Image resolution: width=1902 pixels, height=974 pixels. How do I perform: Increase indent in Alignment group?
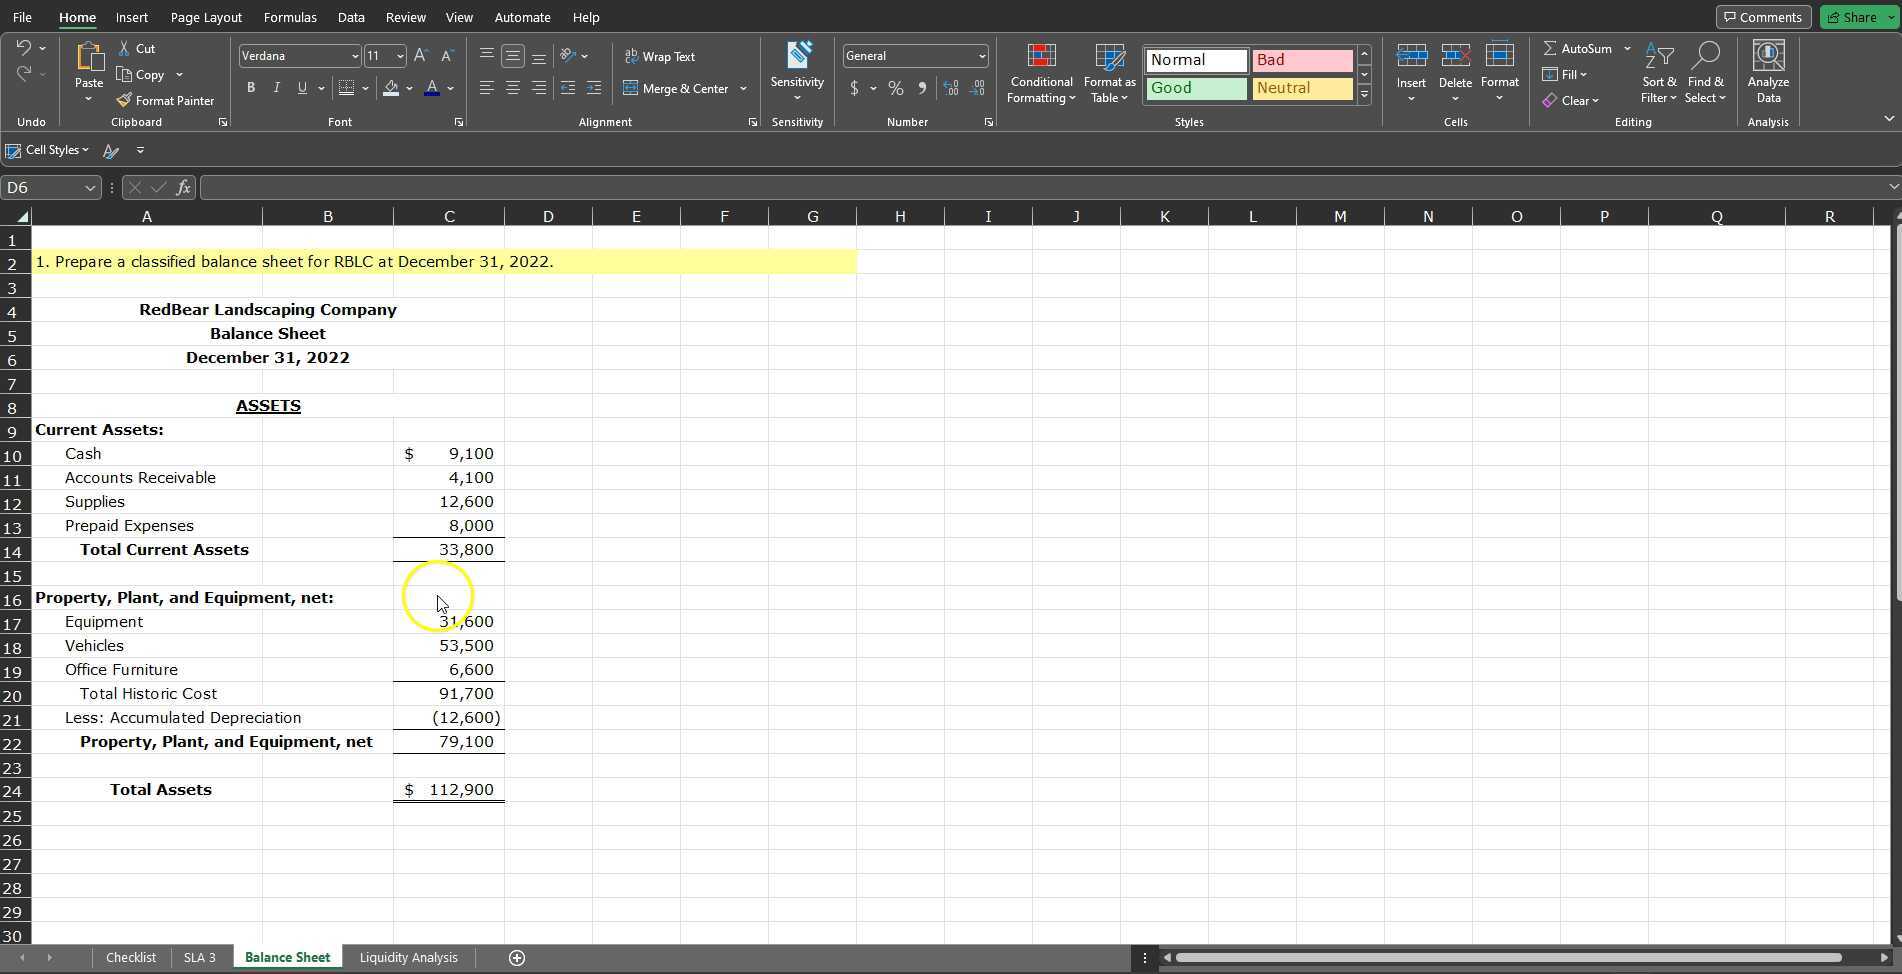tap(594, 88)
